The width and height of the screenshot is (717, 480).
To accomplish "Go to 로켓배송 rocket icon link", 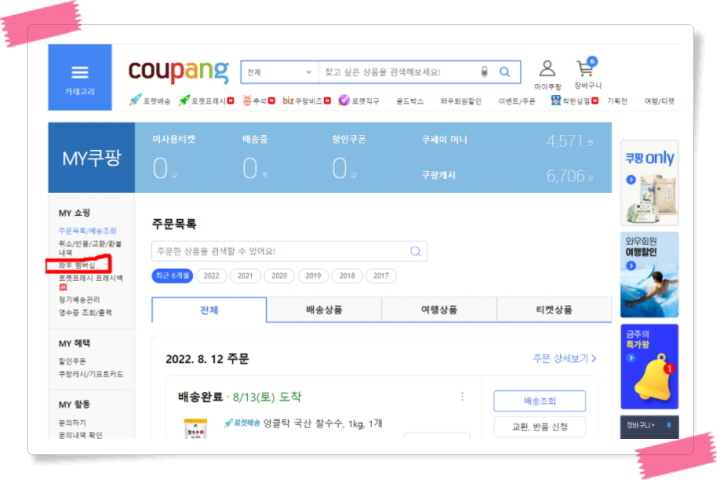I will pyautogui.click(x=150, y=101).
